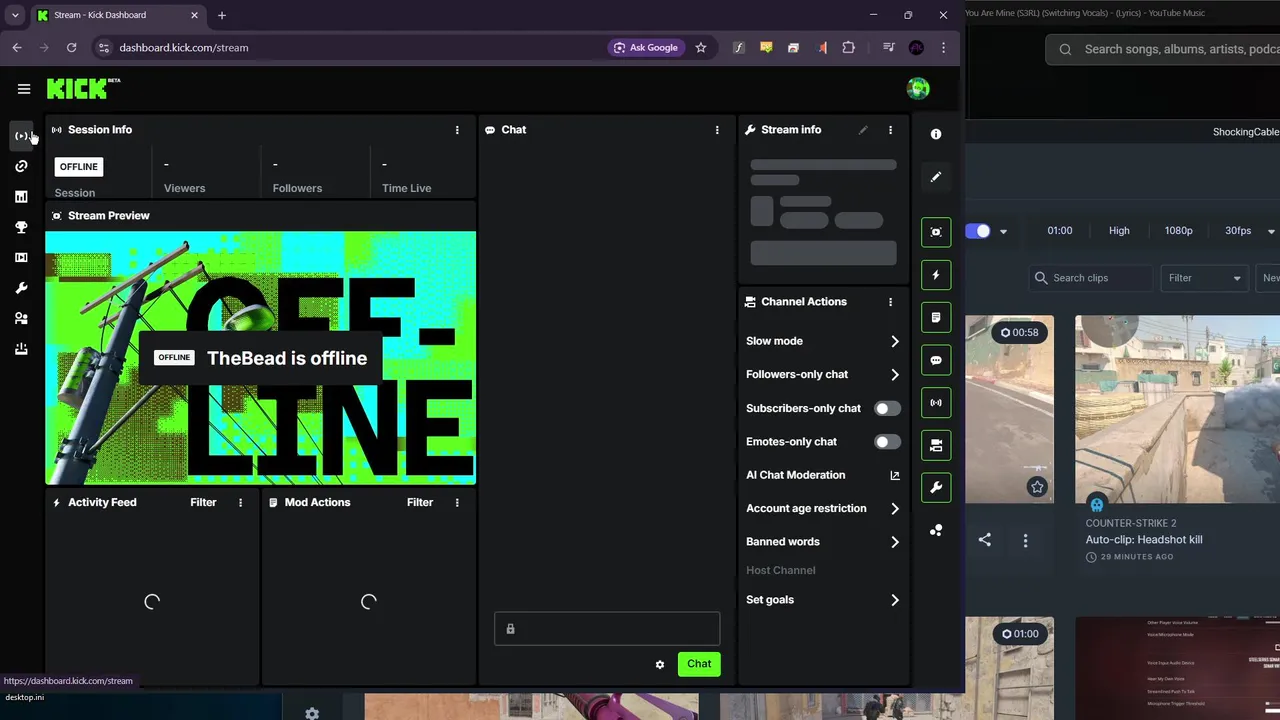Screen dimensions: 1280x720
Task: Open the bottom download-tray sidebar icon
Action: pos(21,349)
